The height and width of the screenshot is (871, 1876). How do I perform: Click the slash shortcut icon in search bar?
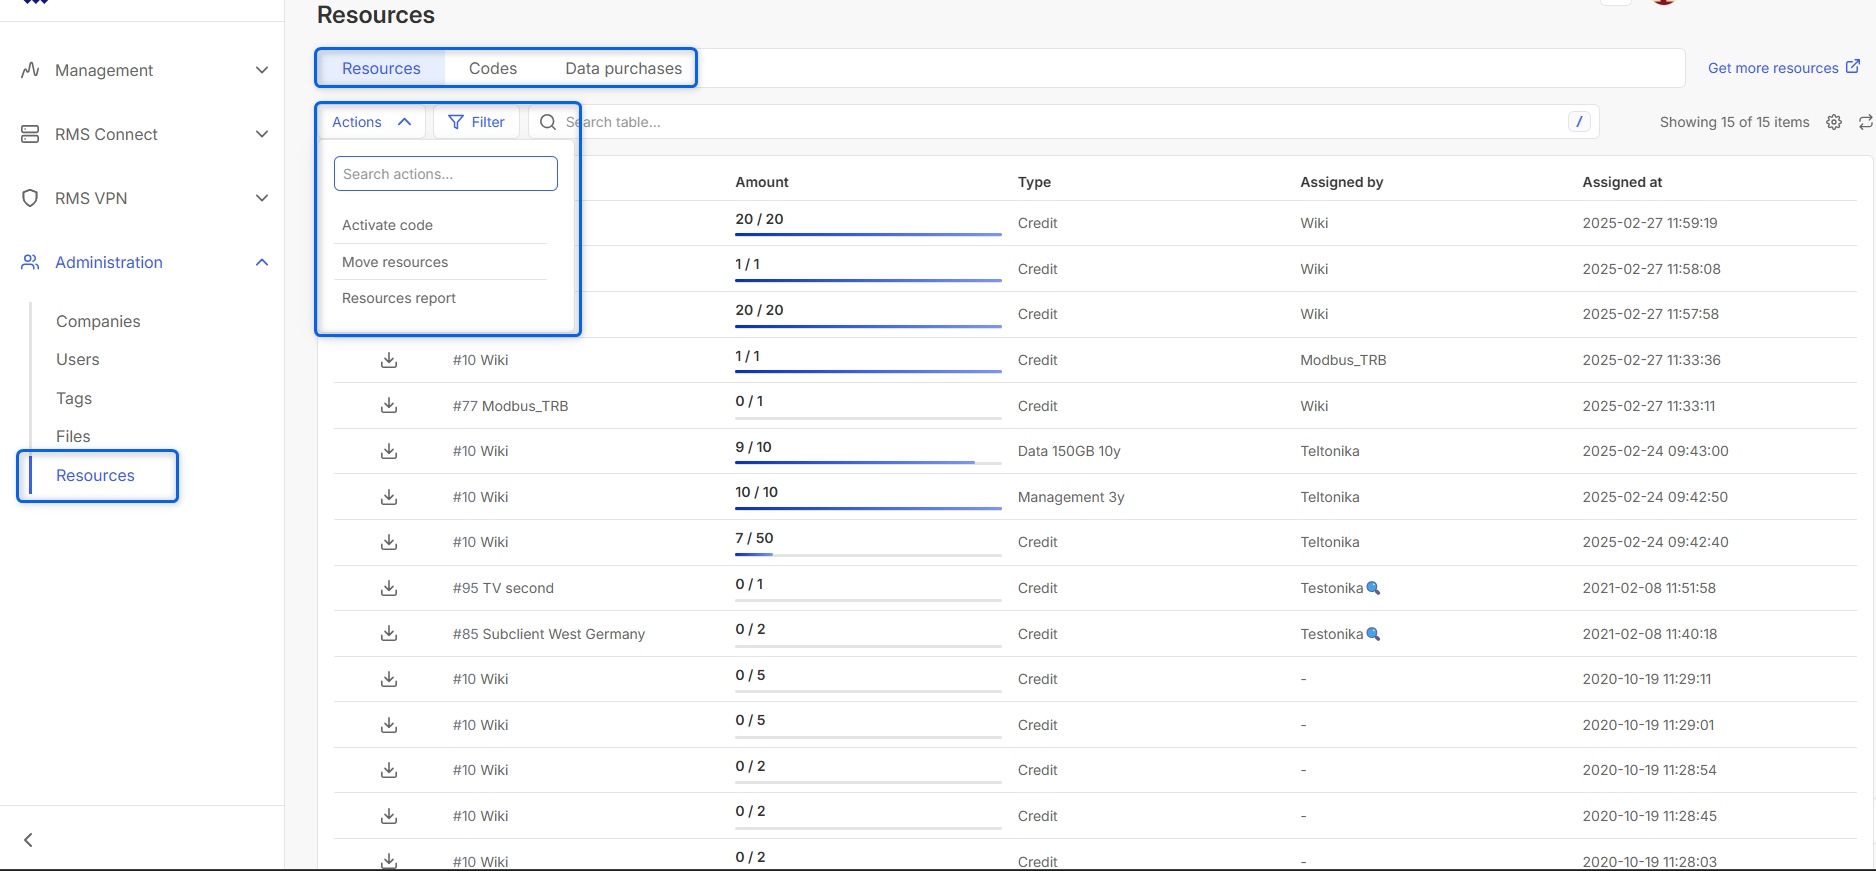pyautogui.click(x=1578, y=122)
